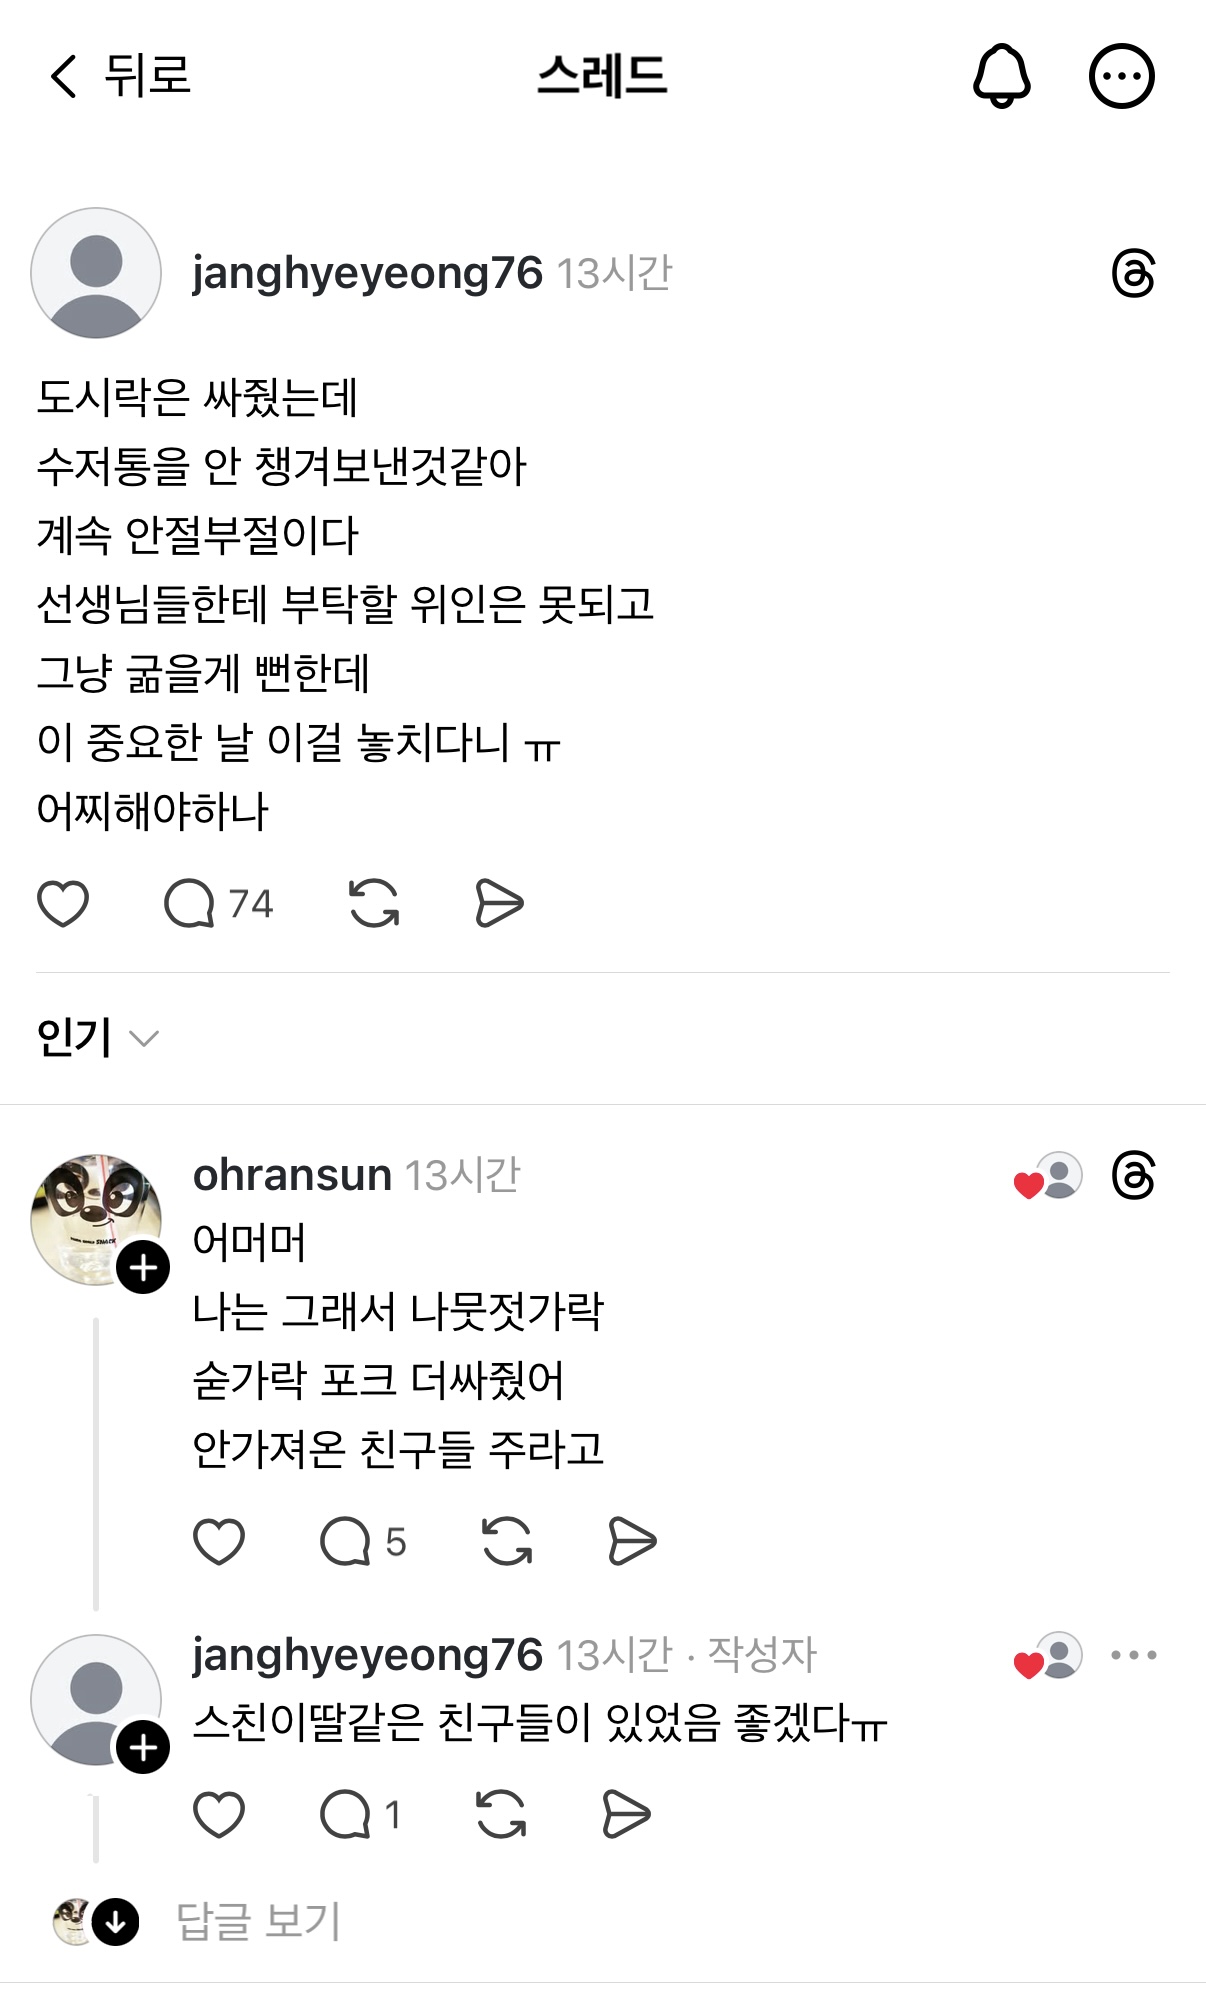The width and height of the screenshot is (1206, 1997).
Task: Repost ohransun's reply
Action: click(x=507, y=1541)
